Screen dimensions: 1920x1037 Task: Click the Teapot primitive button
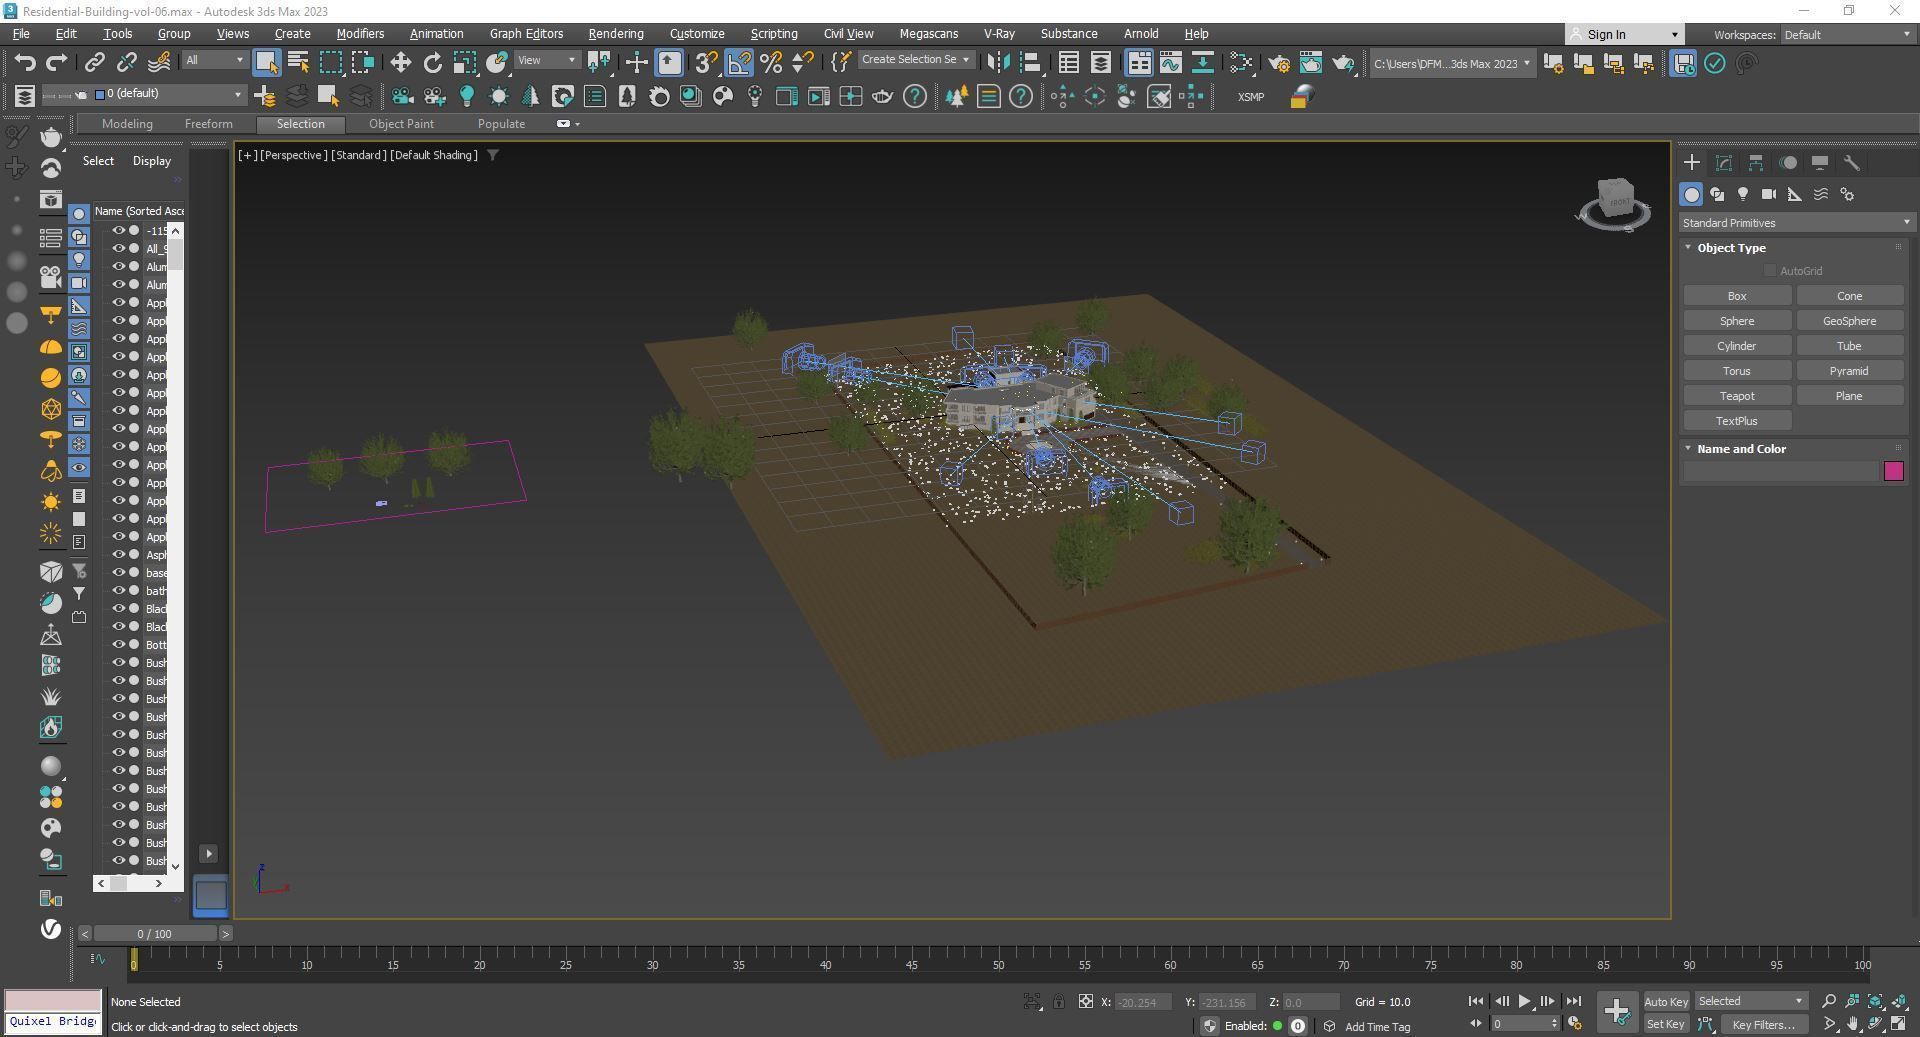coord(1736,396)
